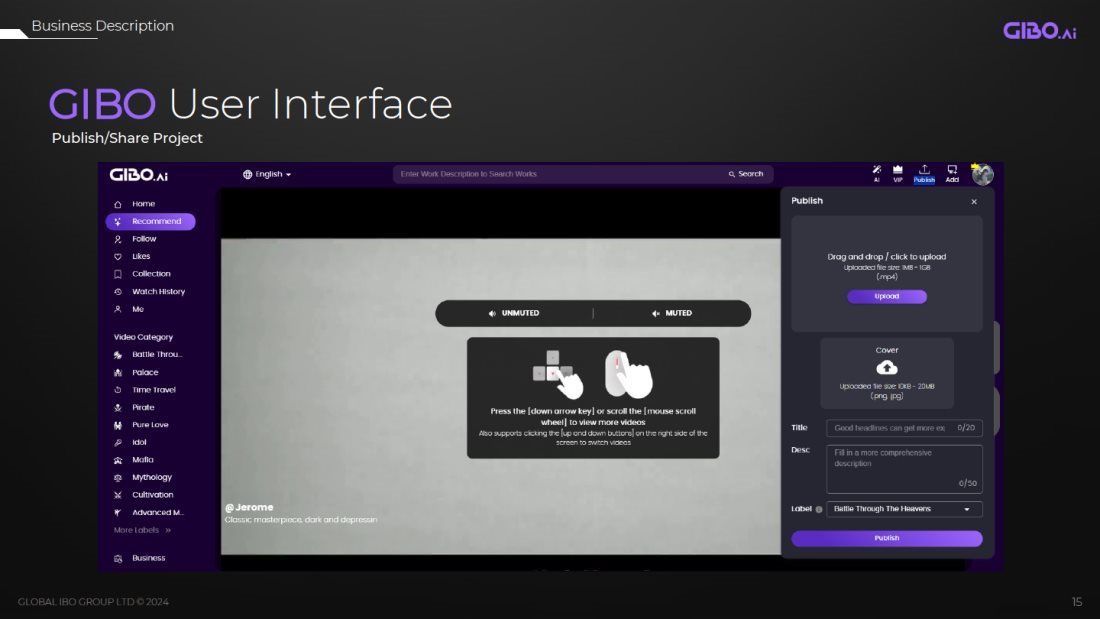
Task: Click the Idol category icon
Action: (x=118, y=443)
